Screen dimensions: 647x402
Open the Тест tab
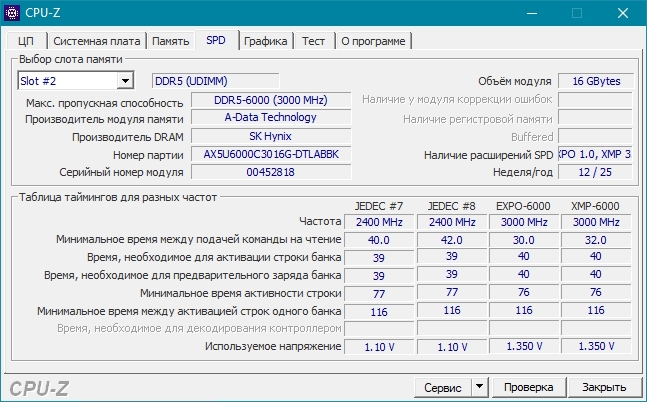pos(313,41)
